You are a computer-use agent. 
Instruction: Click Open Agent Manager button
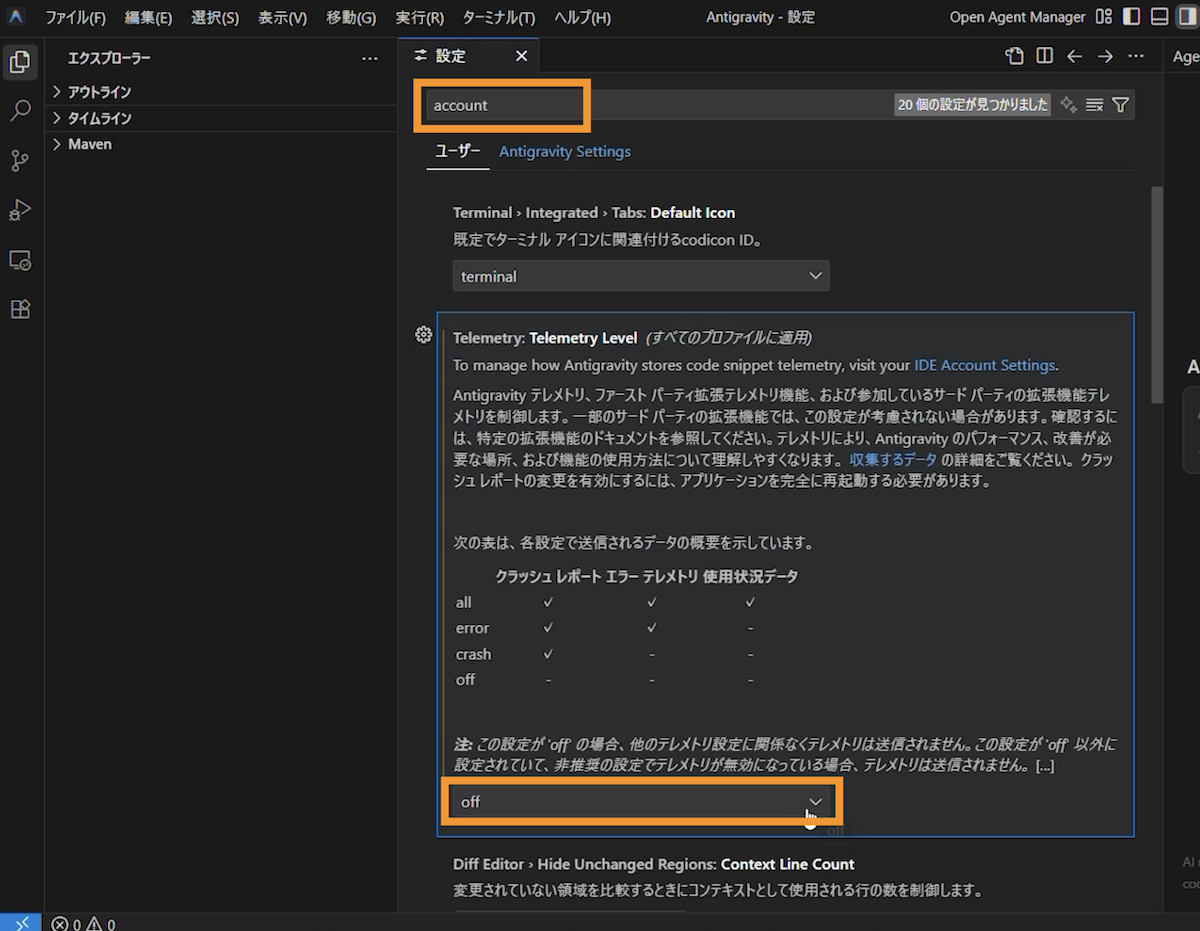click(1017, 17)
